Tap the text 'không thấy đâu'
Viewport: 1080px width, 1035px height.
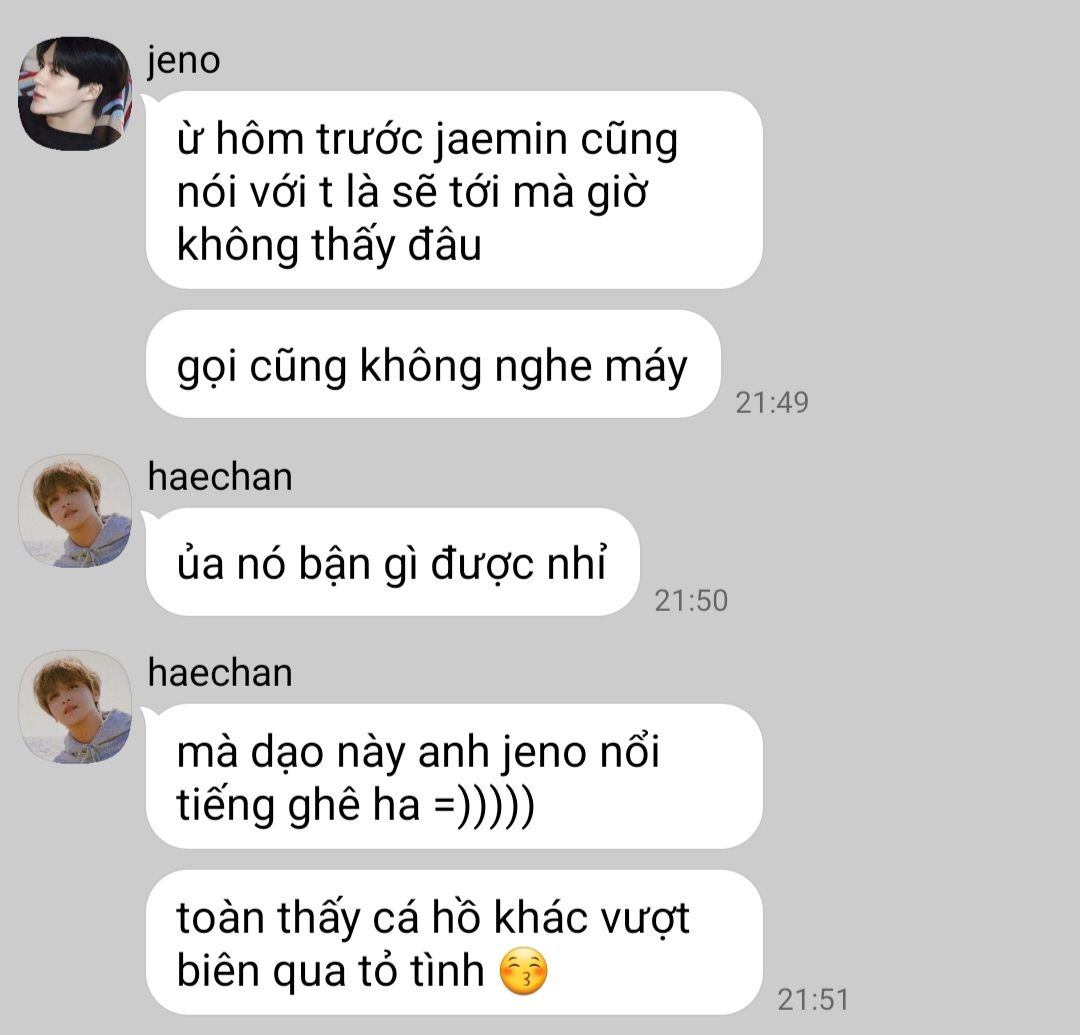(x=329, y=246)
